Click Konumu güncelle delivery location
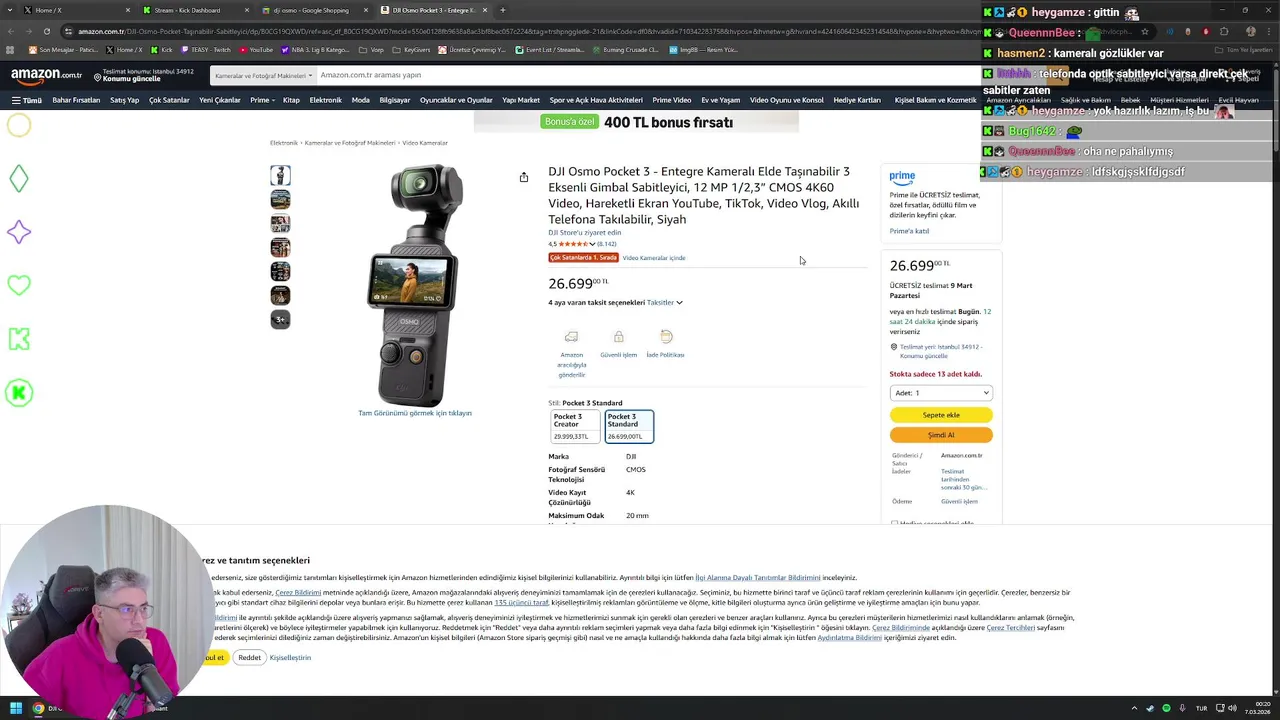The width and height of the screenshot is (1280, 720). [x=131, y=79]
